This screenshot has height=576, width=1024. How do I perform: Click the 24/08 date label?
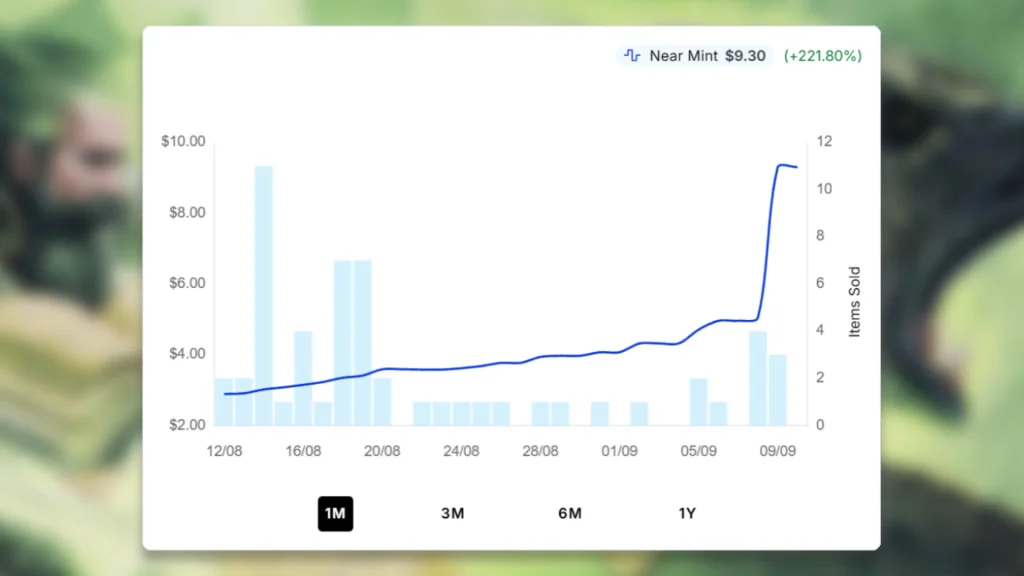[461, 451]
